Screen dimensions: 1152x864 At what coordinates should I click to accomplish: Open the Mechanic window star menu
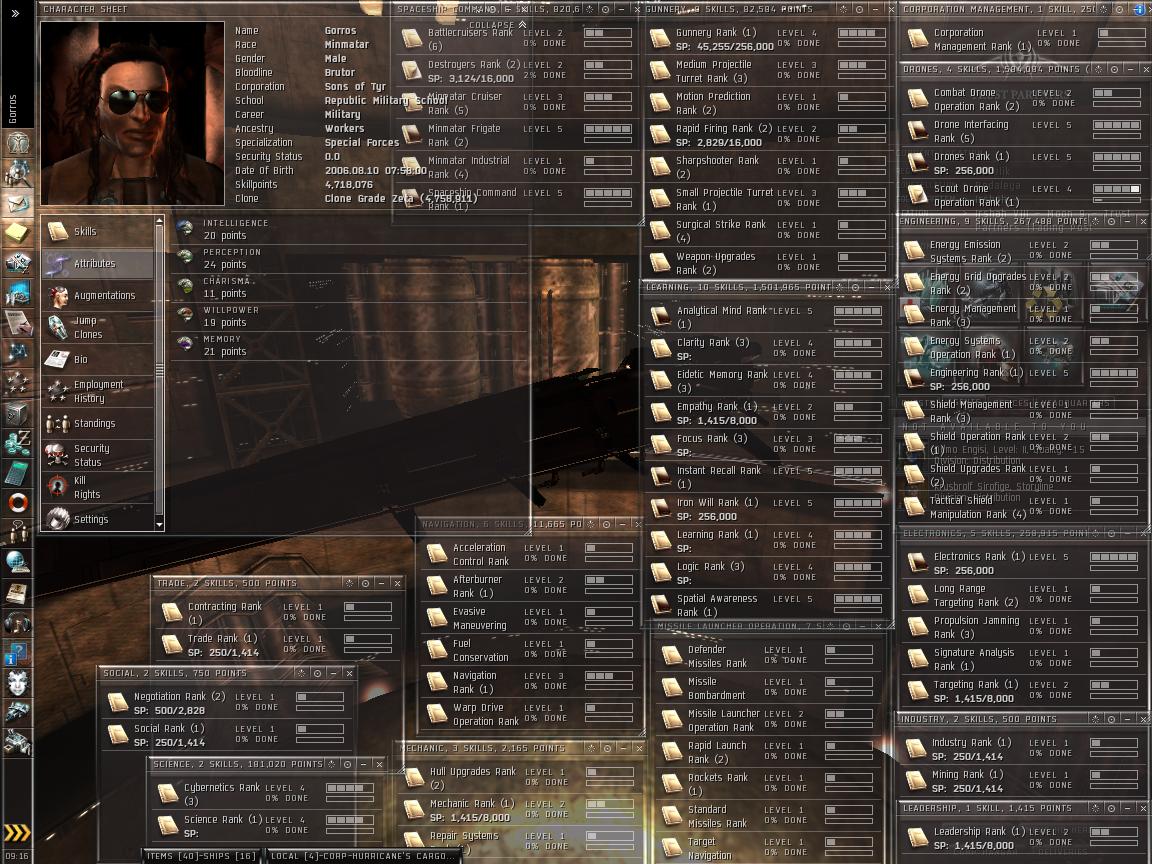(591, 748)
